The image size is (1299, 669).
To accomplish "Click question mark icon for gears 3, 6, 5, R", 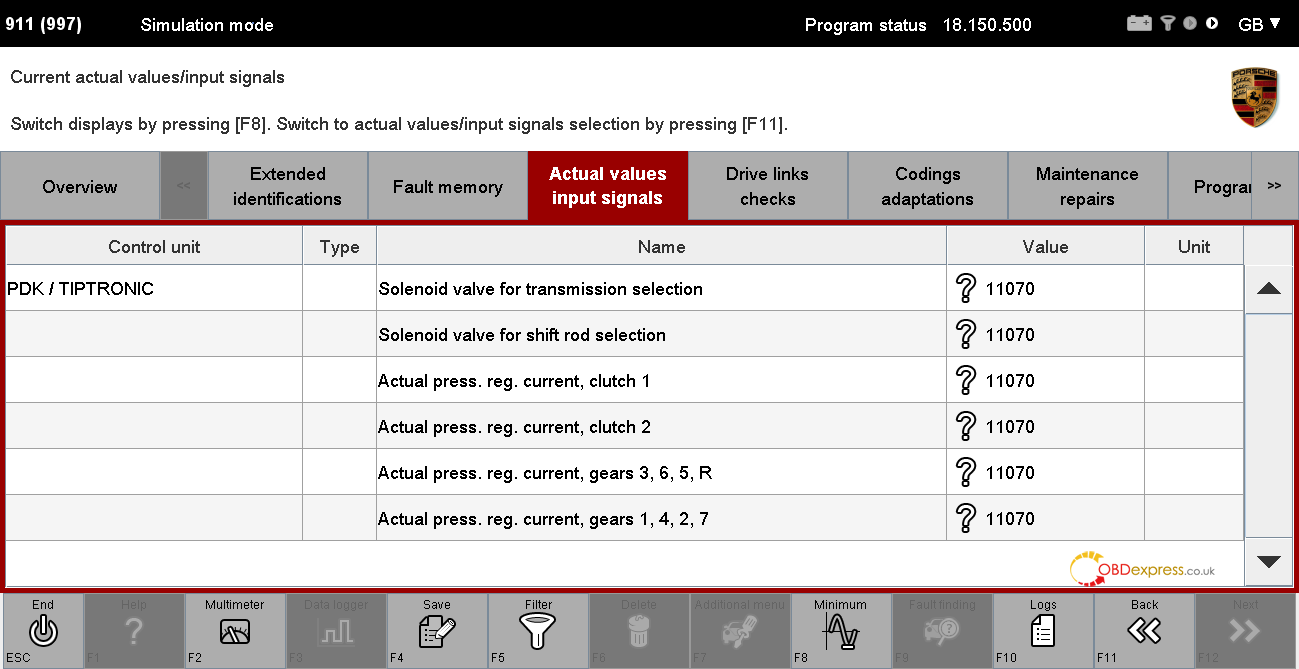I will (x=965, y=472).
